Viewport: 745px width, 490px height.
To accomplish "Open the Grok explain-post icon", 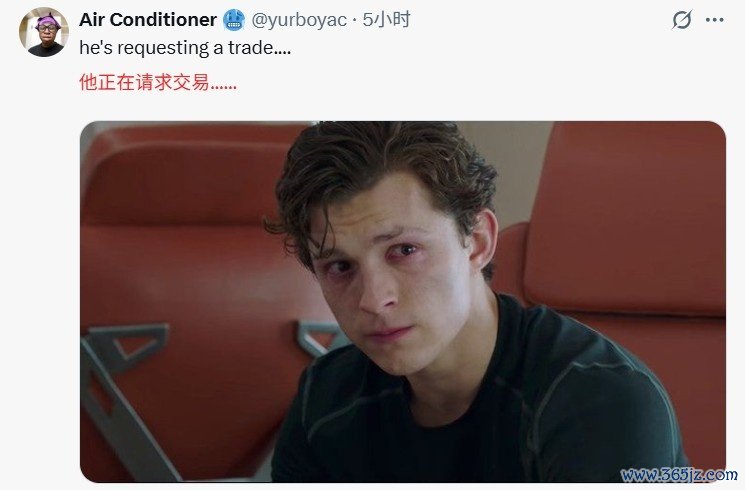I will [682, 20].
